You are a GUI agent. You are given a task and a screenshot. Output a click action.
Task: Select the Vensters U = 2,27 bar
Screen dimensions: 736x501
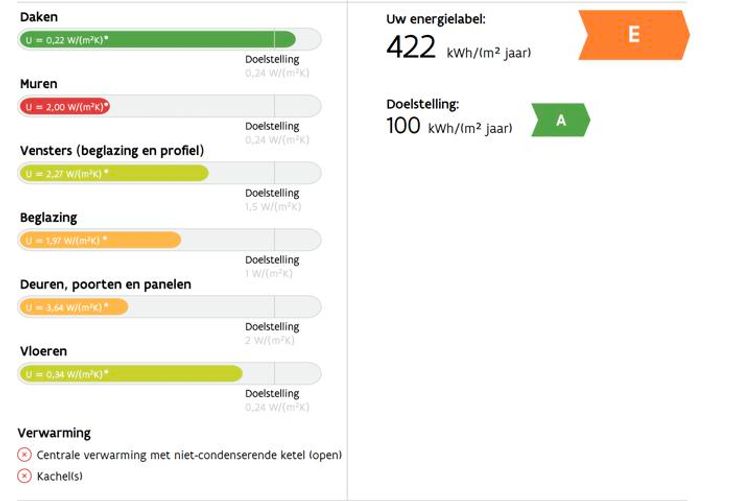tap(114, 173)
